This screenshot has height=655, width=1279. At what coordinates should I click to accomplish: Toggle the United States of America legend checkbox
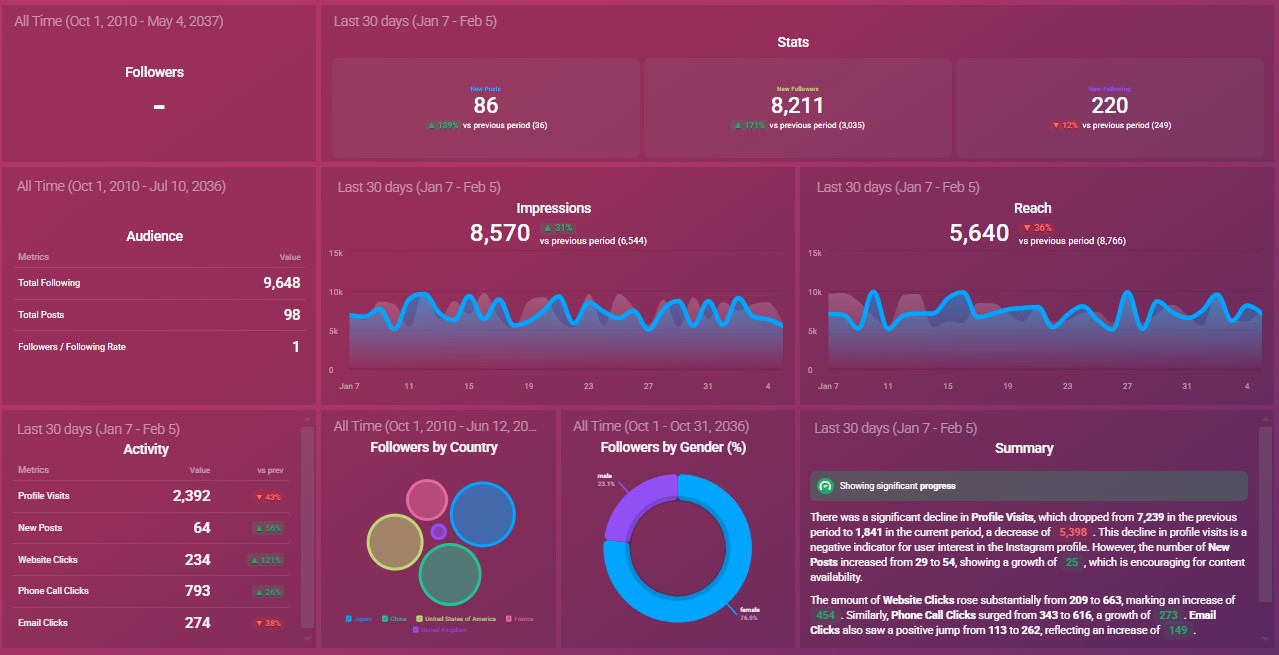[418, 619]
